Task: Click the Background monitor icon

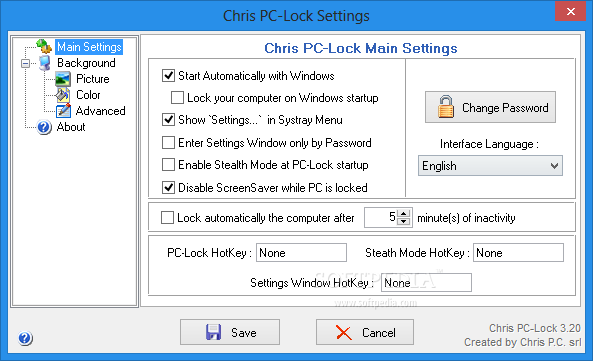Action: pos(45,63)
